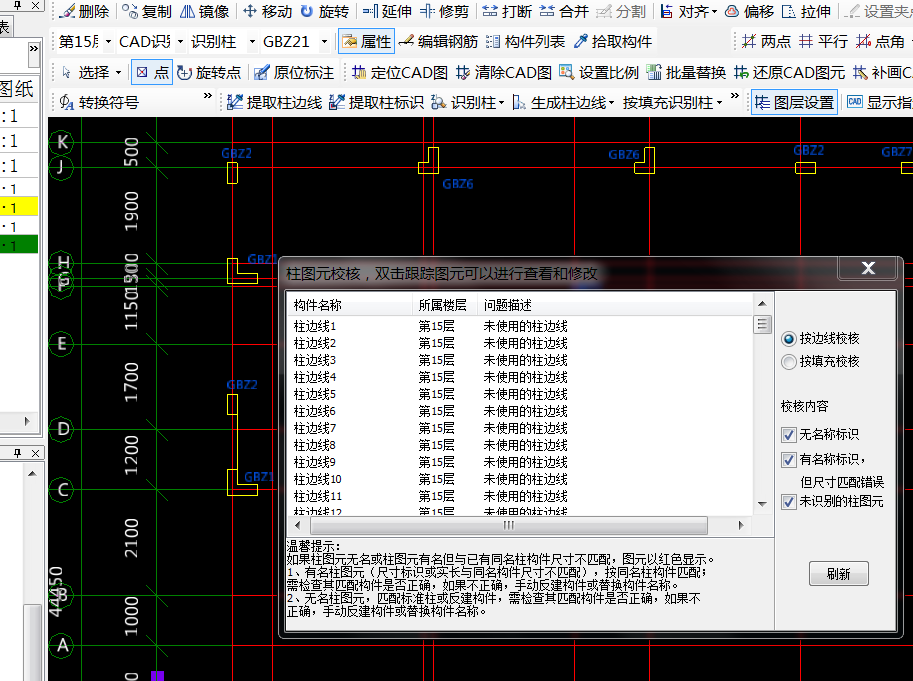Click 原位标注 in-place annotation

point(294,72)
